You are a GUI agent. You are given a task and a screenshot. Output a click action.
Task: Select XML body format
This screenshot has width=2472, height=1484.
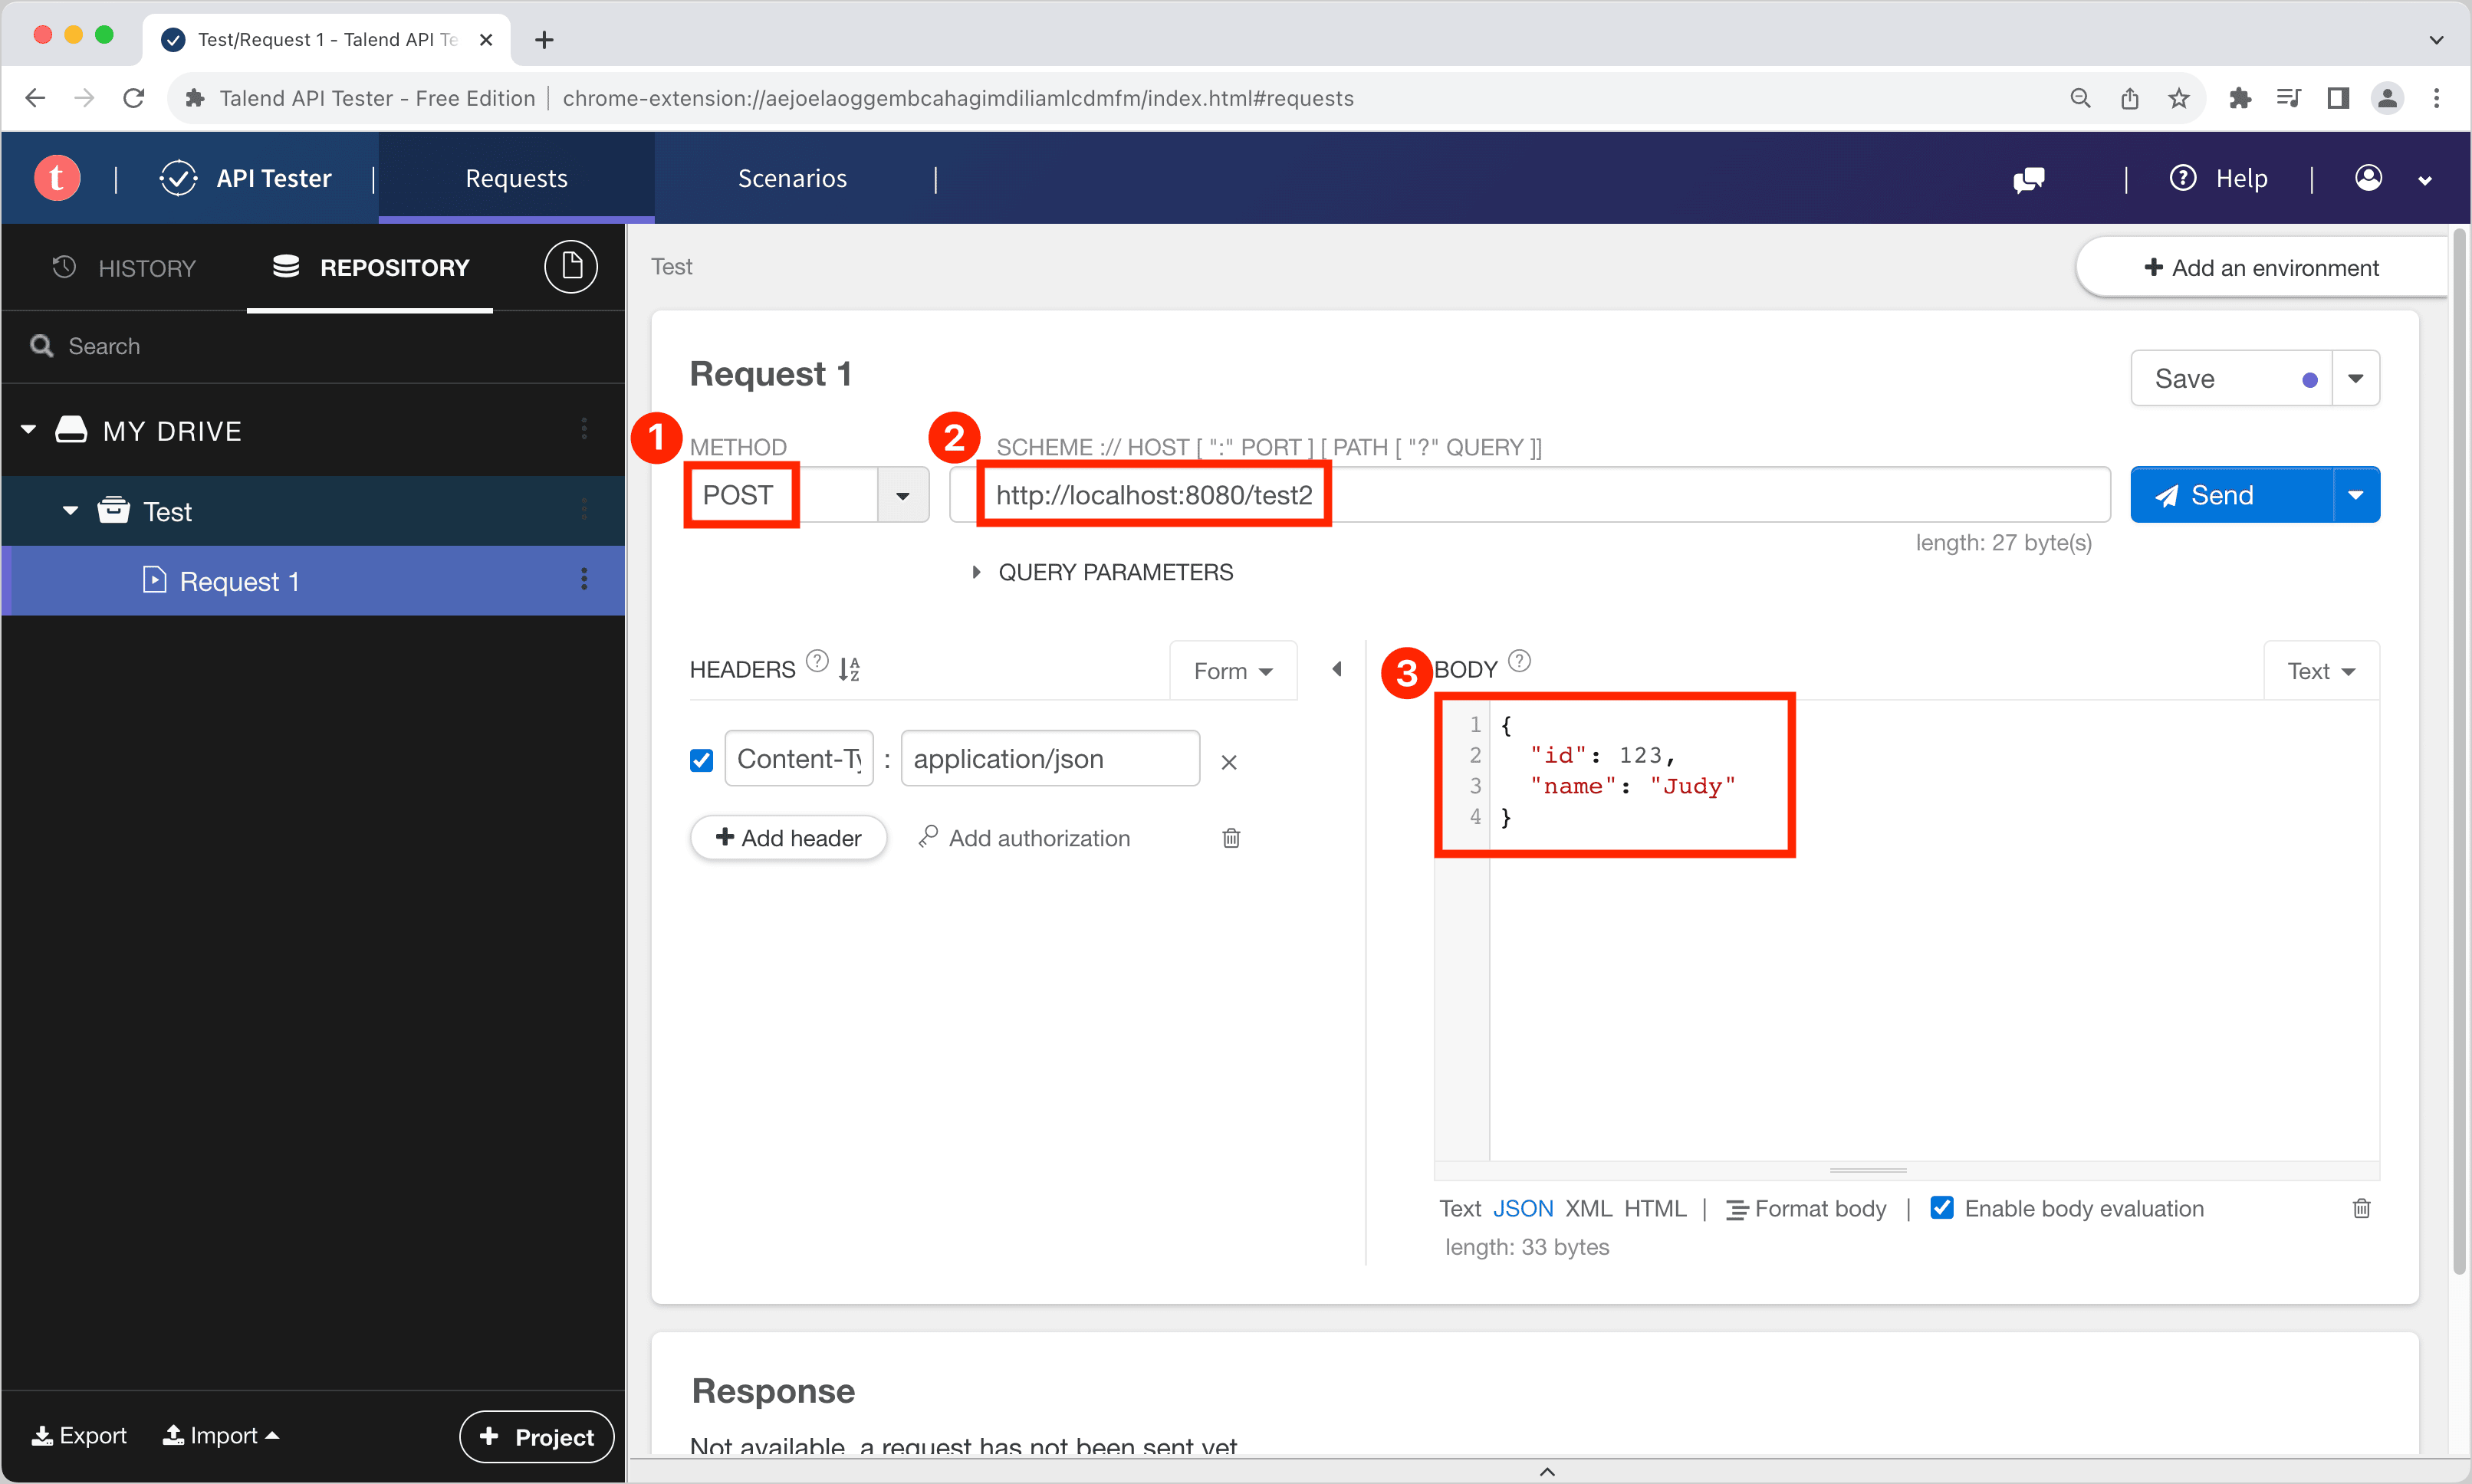point(1588,1208)
